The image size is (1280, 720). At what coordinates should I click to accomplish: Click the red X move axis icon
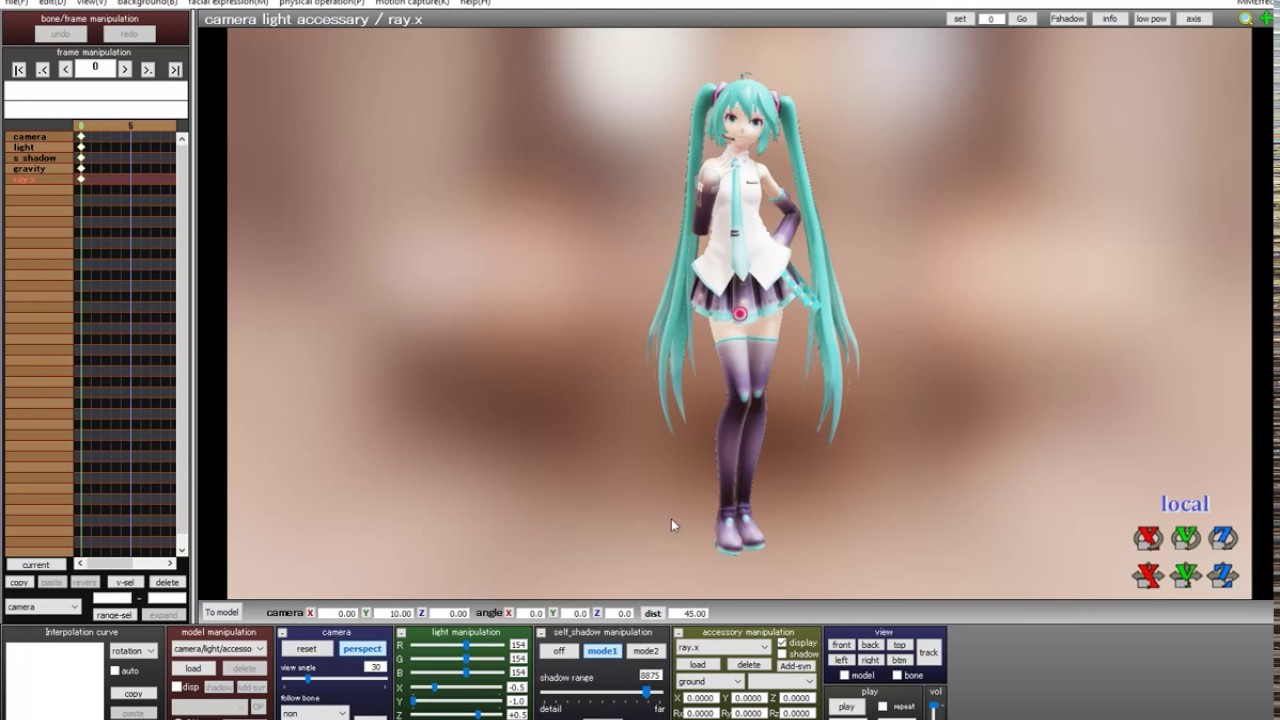1148,575
